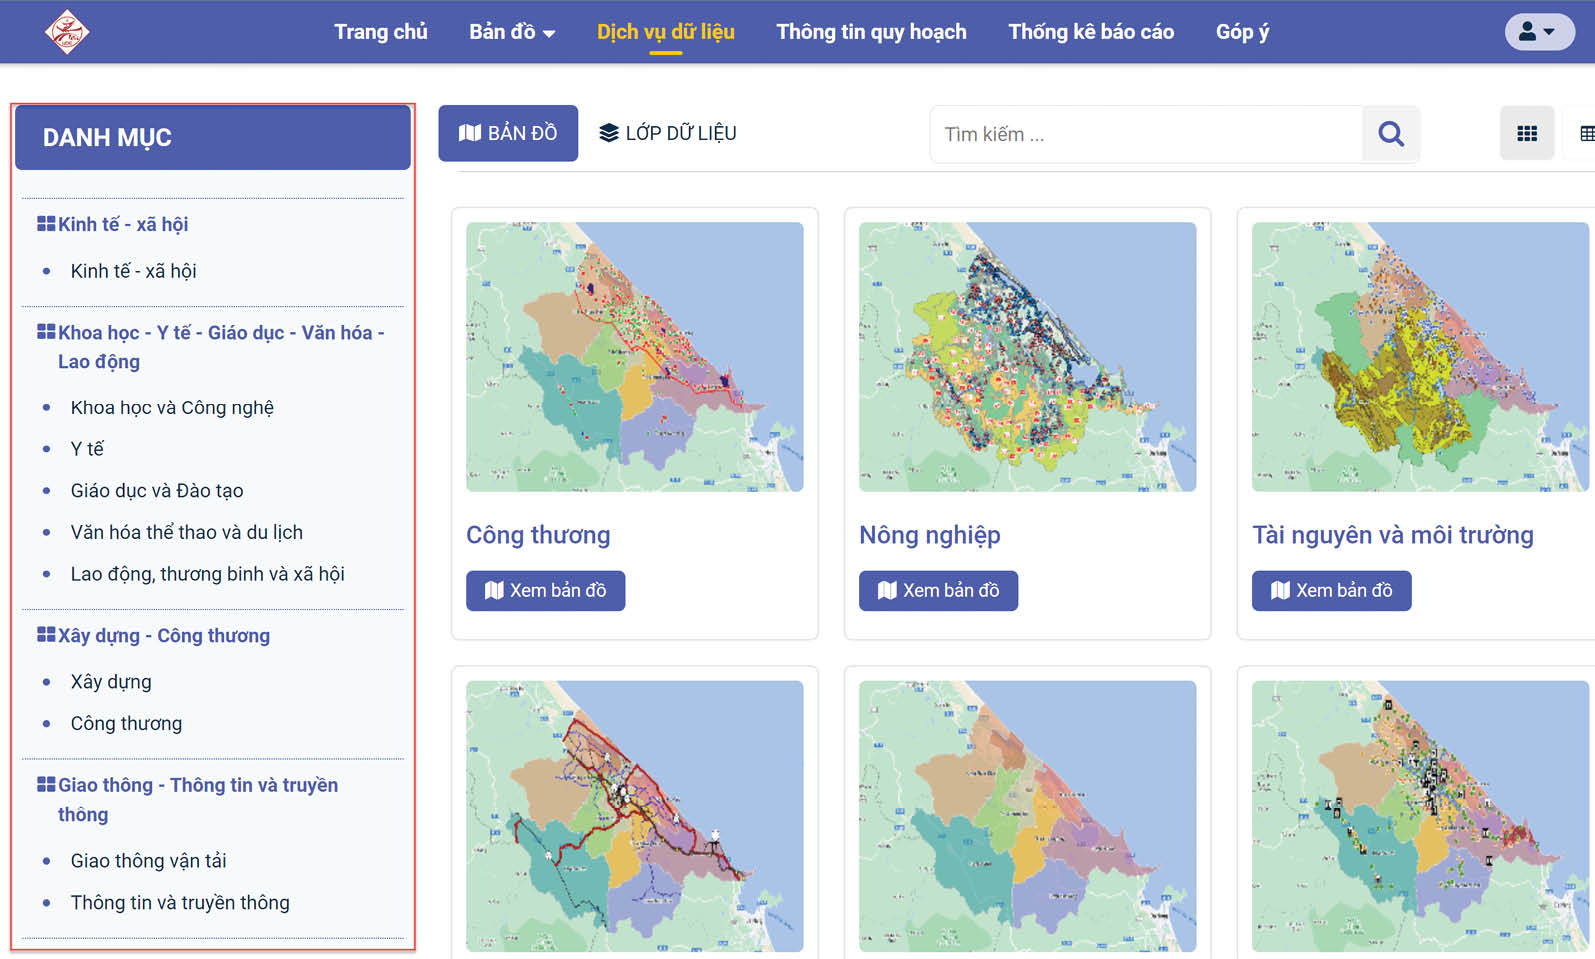Click the search magnifier icon

(x=1390, y=134)
